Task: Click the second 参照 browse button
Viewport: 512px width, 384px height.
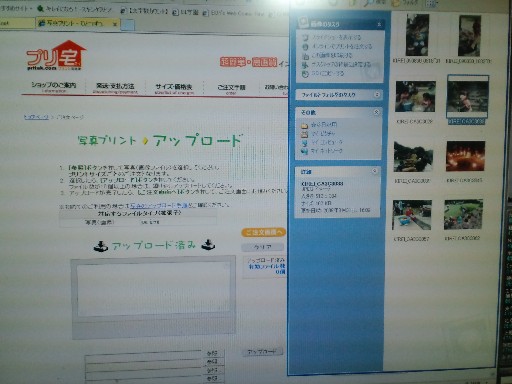Action: 213,361
